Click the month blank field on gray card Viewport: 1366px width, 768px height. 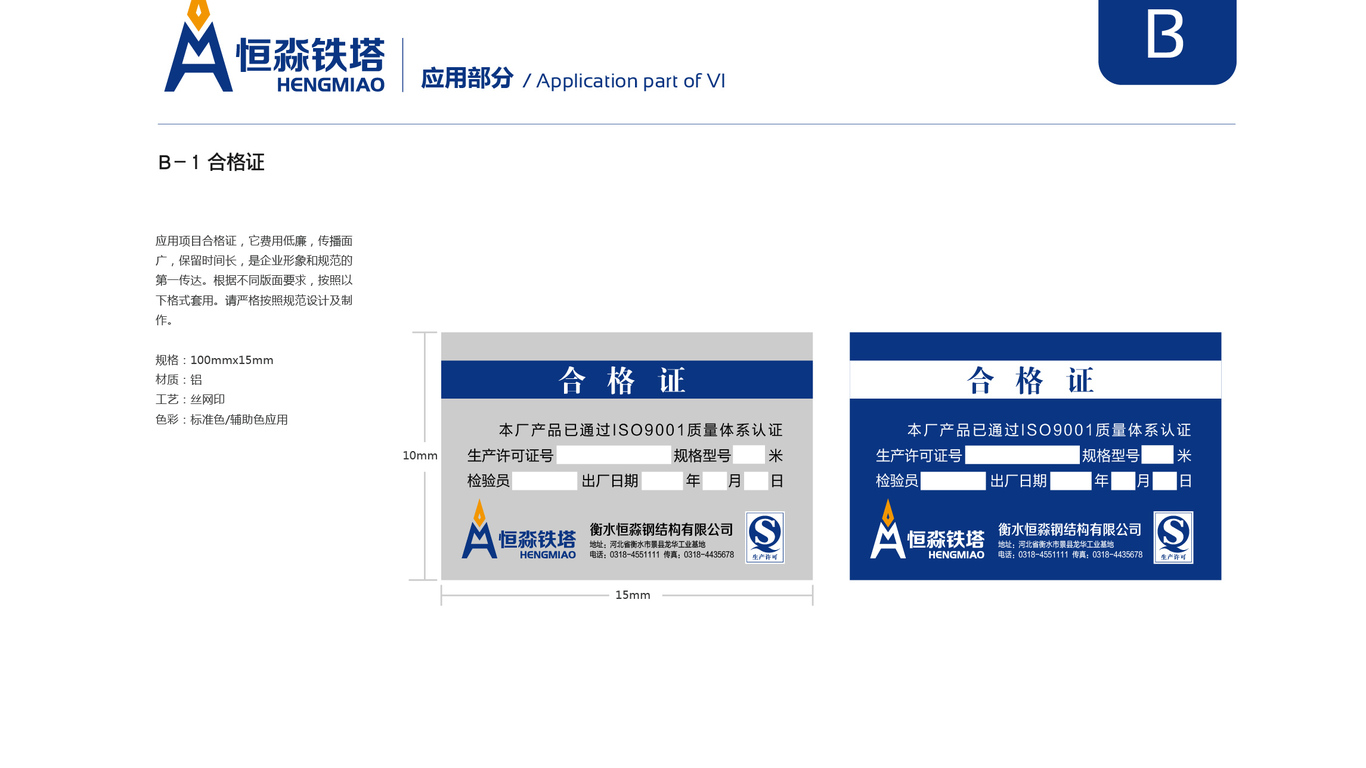pyautogui.click(x=714, y=481)
